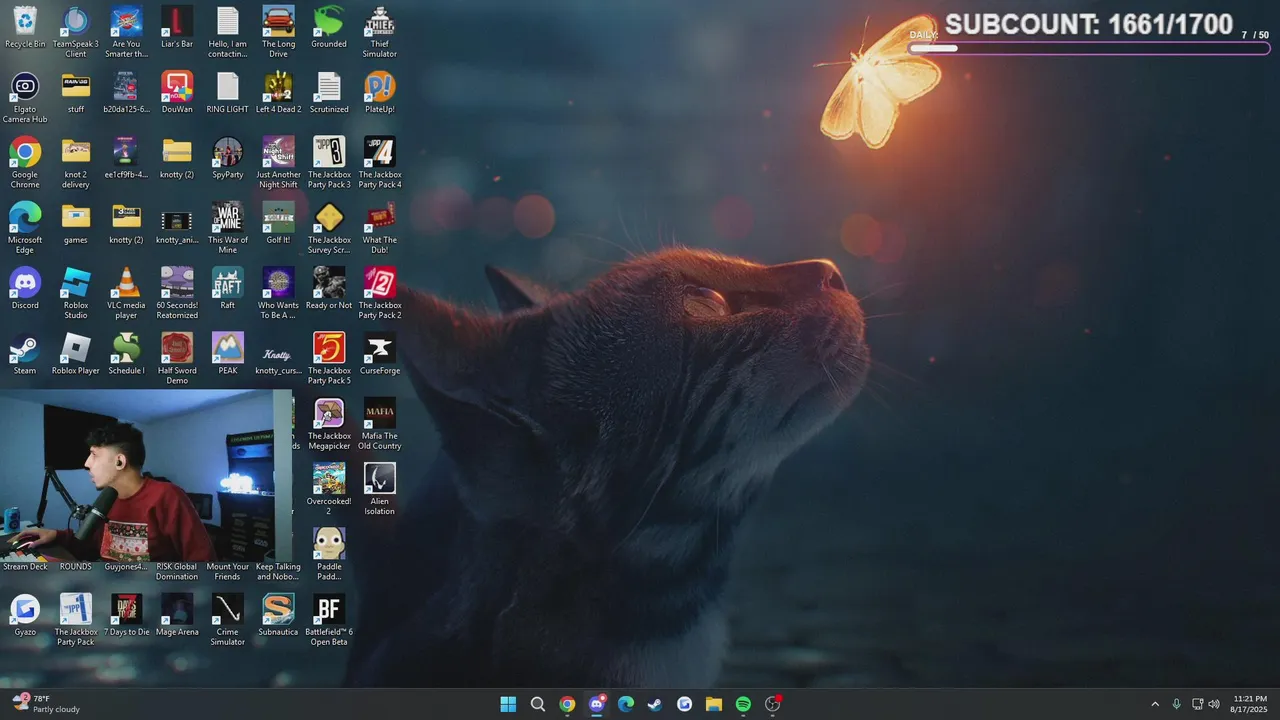Open the 'stuff' folder
The width and height of the screenshot is (1280, 720).
(x=76, y=92)
